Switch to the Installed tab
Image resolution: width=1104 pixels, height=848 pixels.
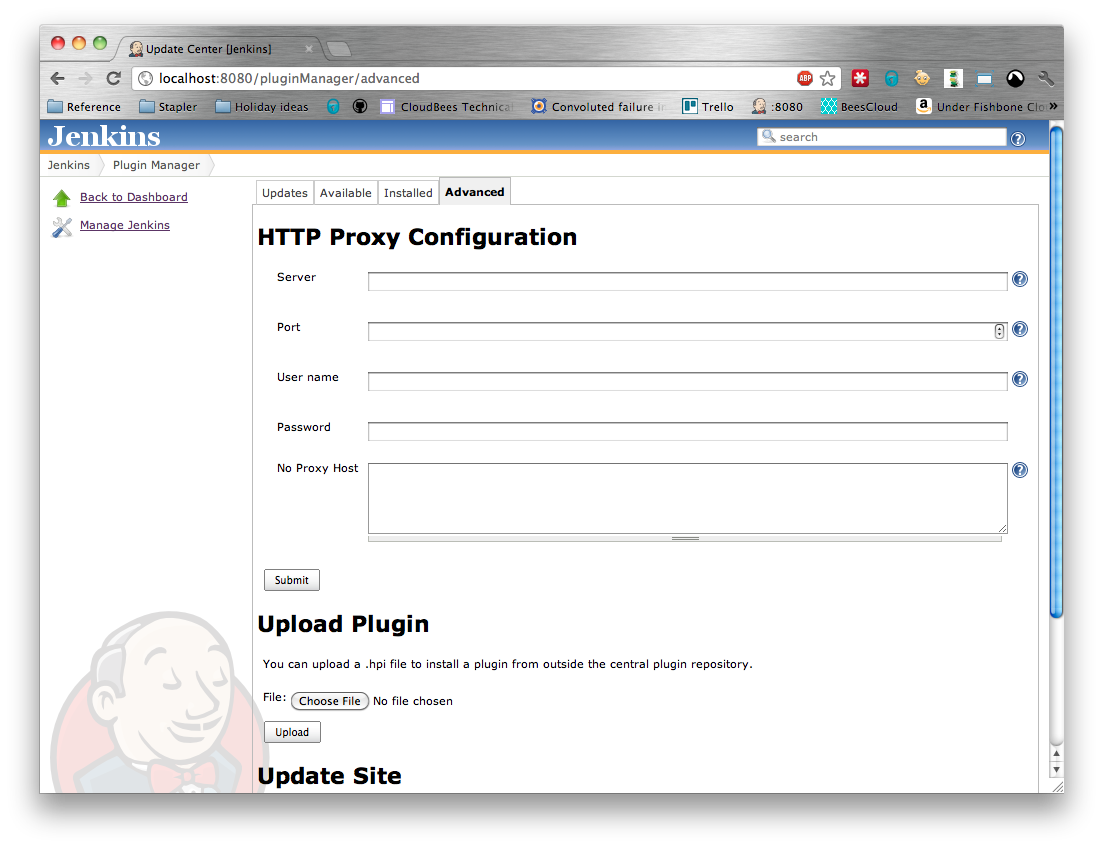(408, 193)
